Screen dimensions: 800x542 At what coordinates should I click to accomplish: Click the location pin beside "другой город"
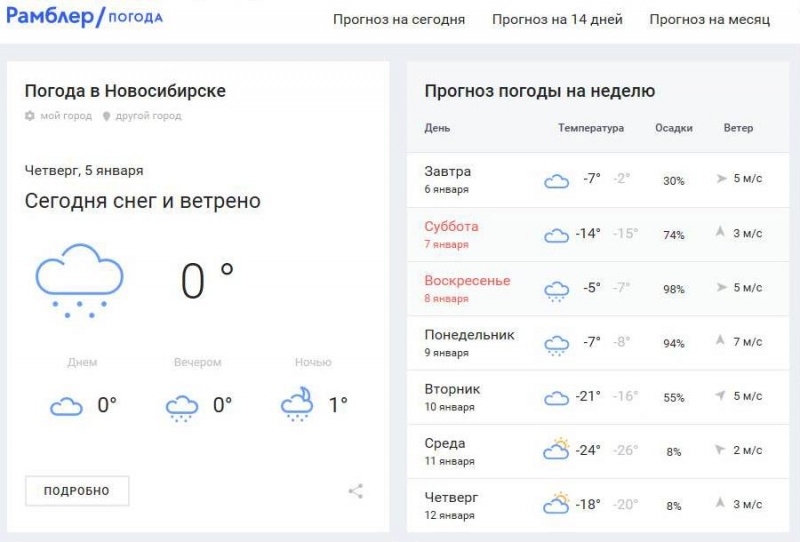(106, 116)
